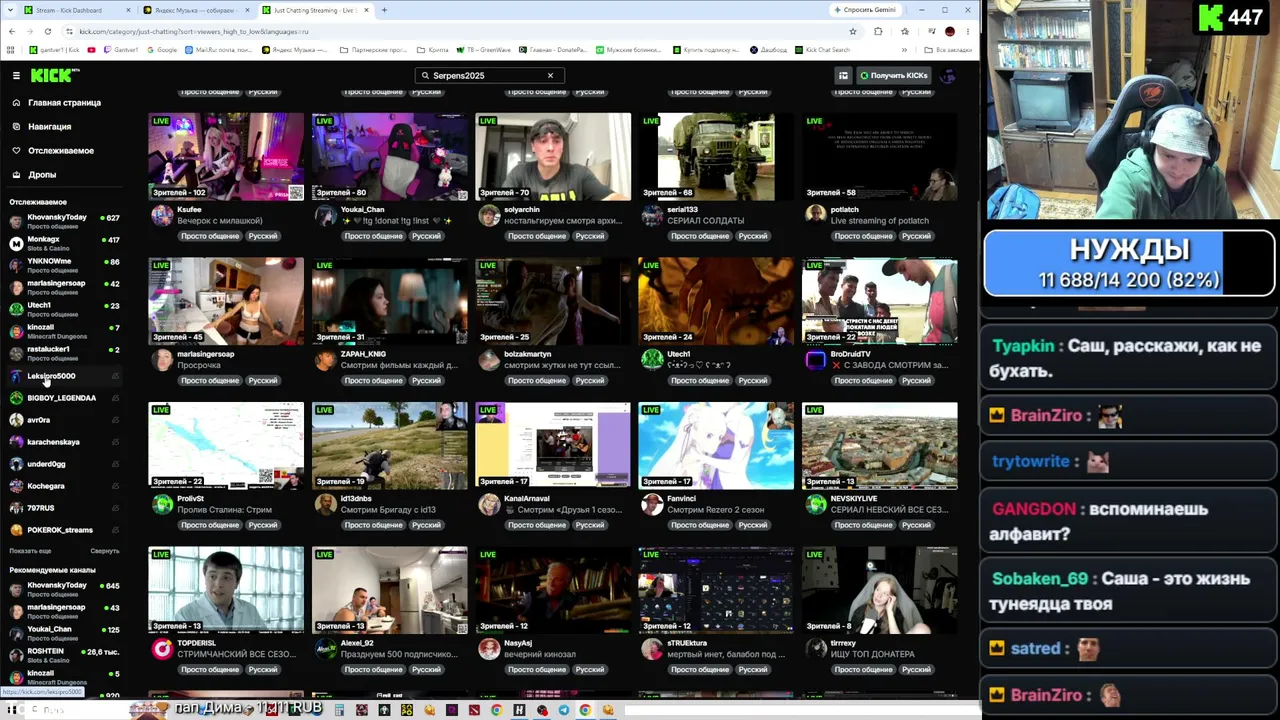
Task: Open the СЕРИАЛ СОЛДАТЫ stream thumbnail
Action: (716, 157)
